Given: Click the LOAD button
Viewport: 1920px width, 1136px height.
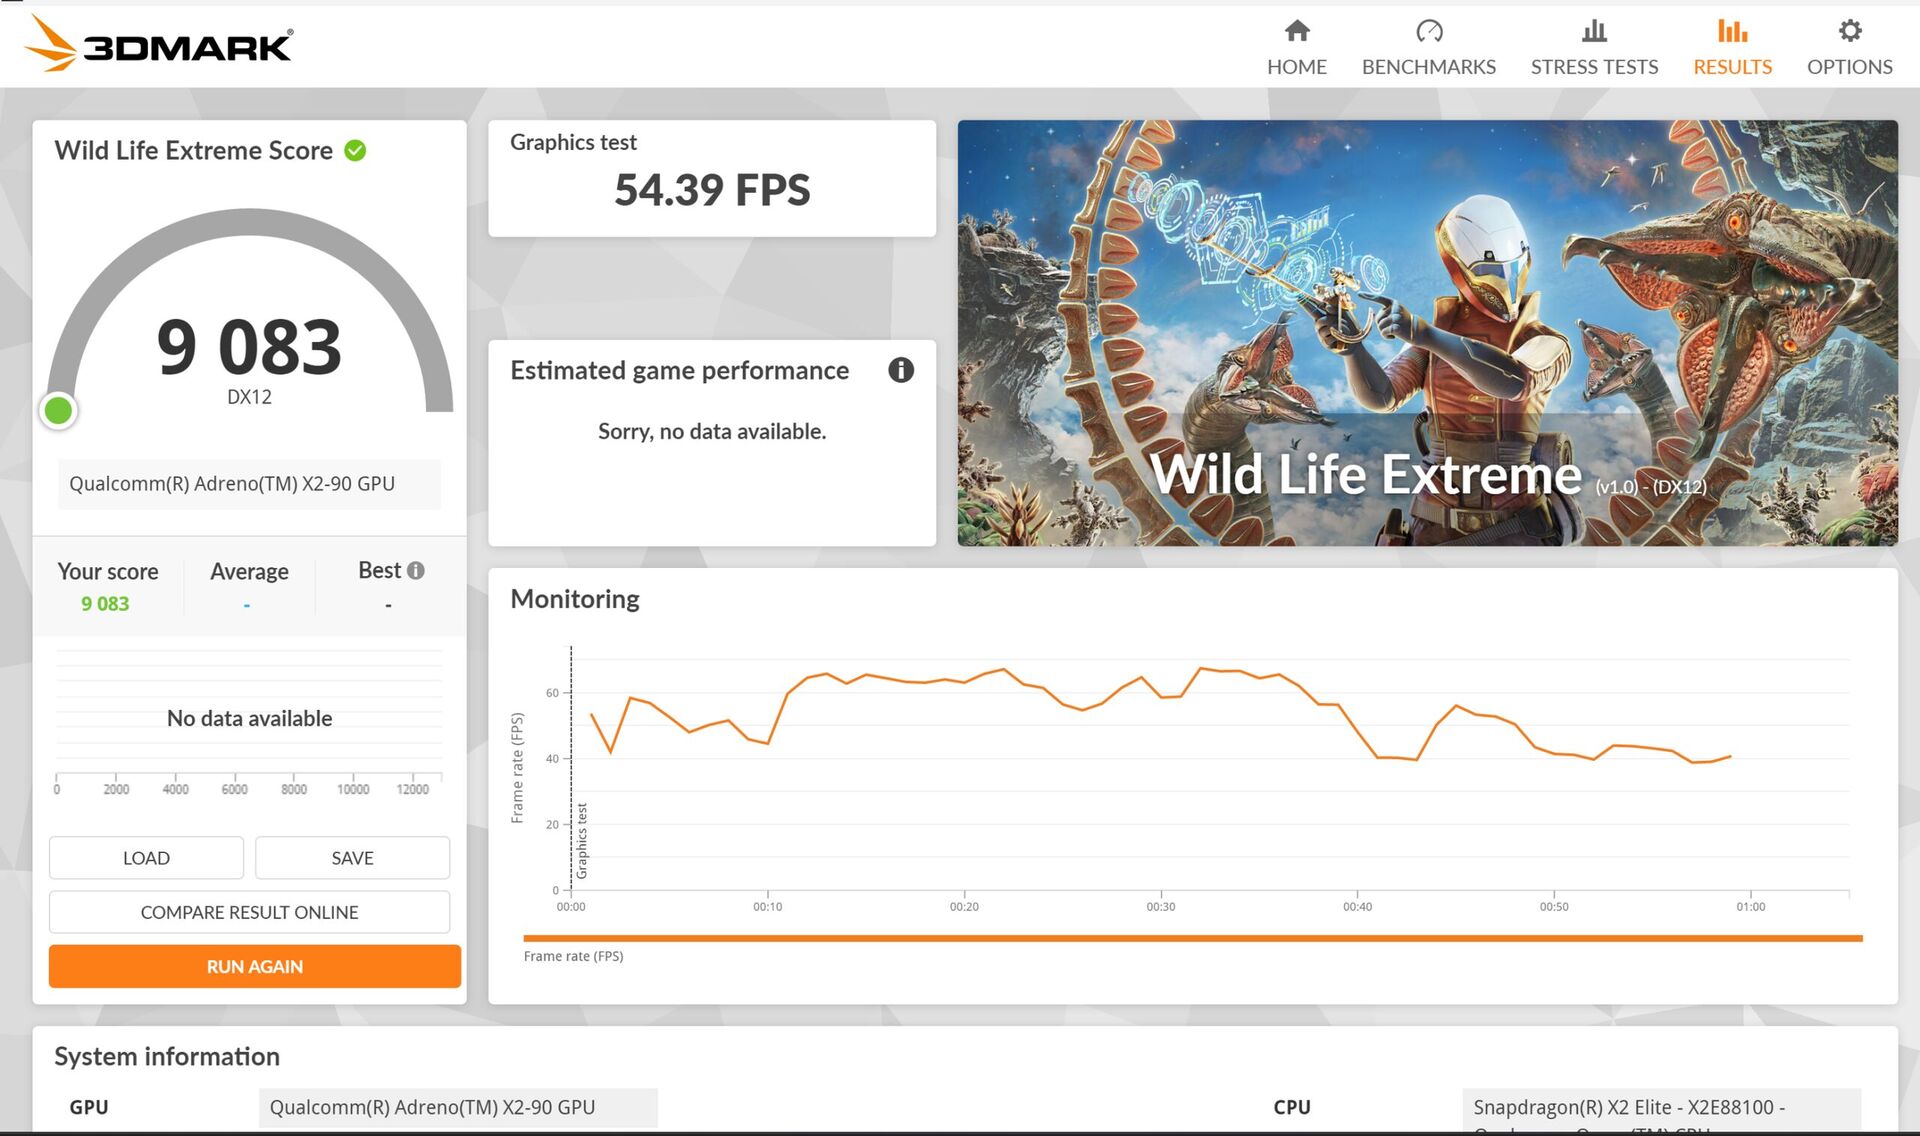Looking at the screenshot, I should [146, 858].
